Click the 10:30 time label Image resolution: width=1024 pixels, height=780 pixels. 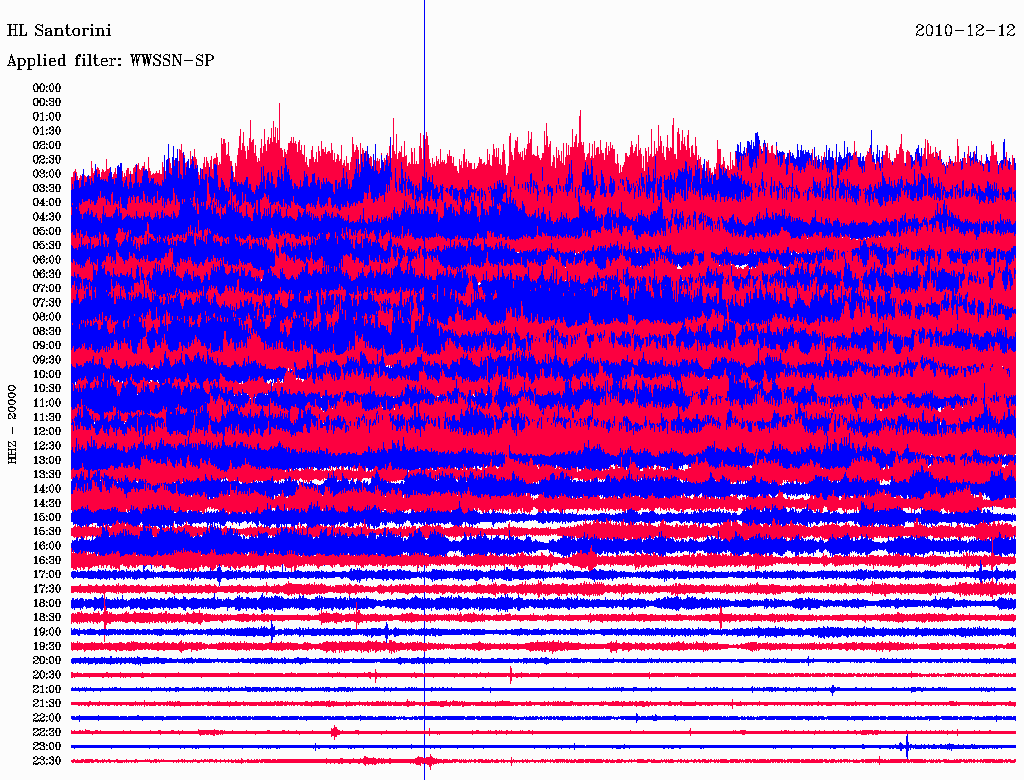click(x=47, y=389)
